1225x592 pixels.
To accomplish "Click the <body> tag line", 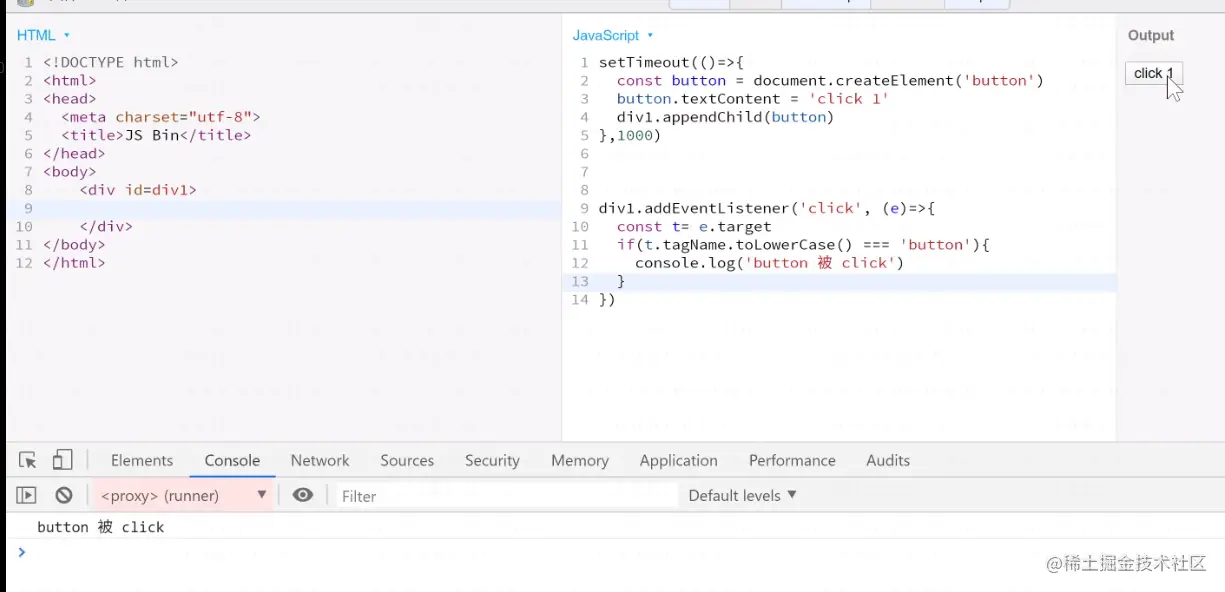I will 69,171.
